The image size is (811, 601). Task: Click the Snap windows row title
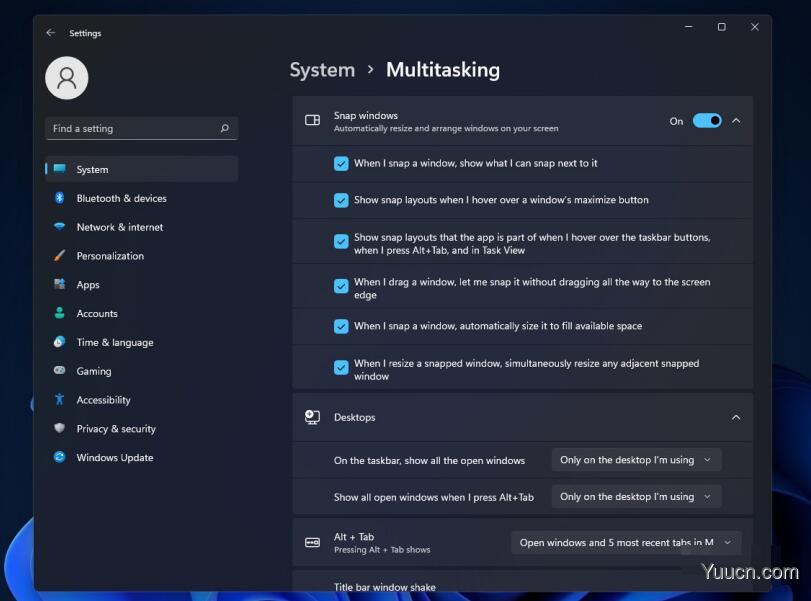pyautogui.click(x=366, y=115)
